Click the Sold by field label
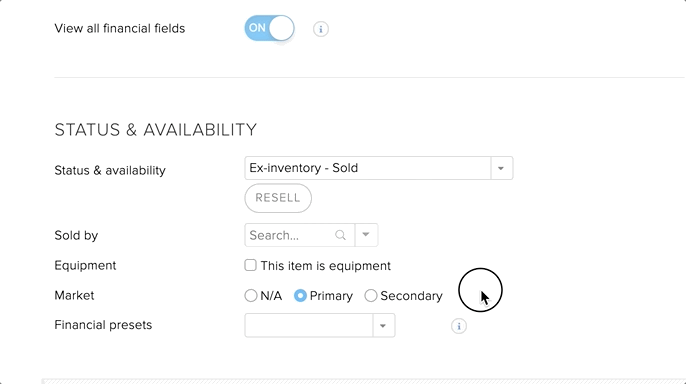This screenshot has width=686, height=384. [76, 235]
